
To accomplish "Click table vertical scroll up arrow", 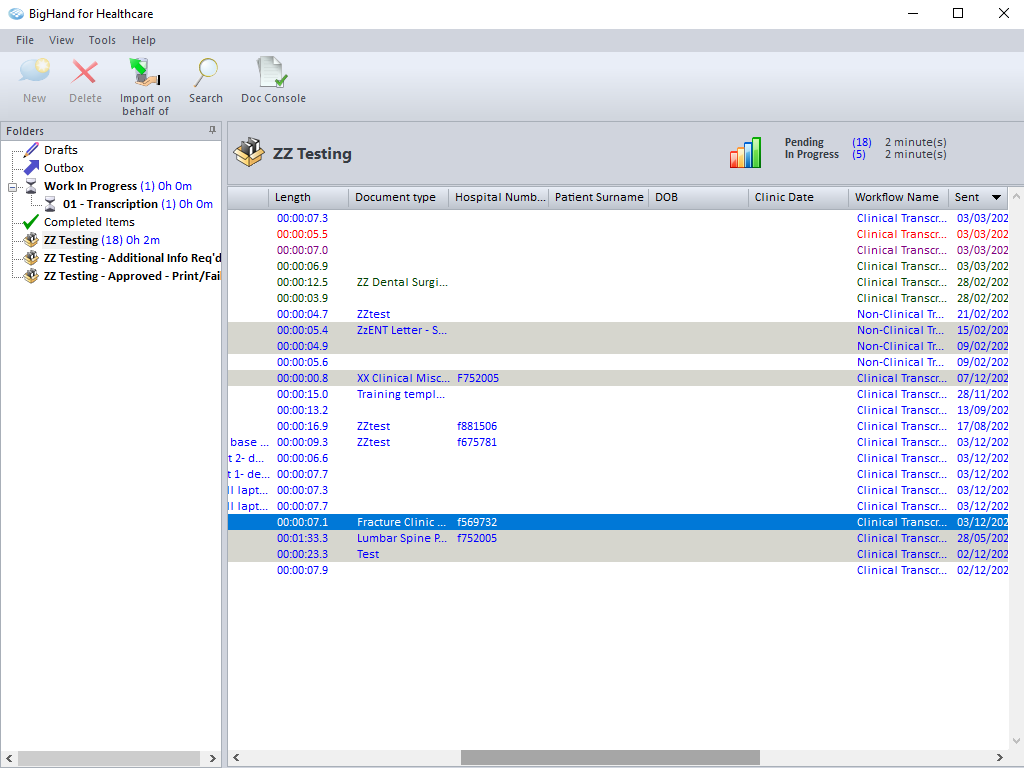I will pos(1016,196).
